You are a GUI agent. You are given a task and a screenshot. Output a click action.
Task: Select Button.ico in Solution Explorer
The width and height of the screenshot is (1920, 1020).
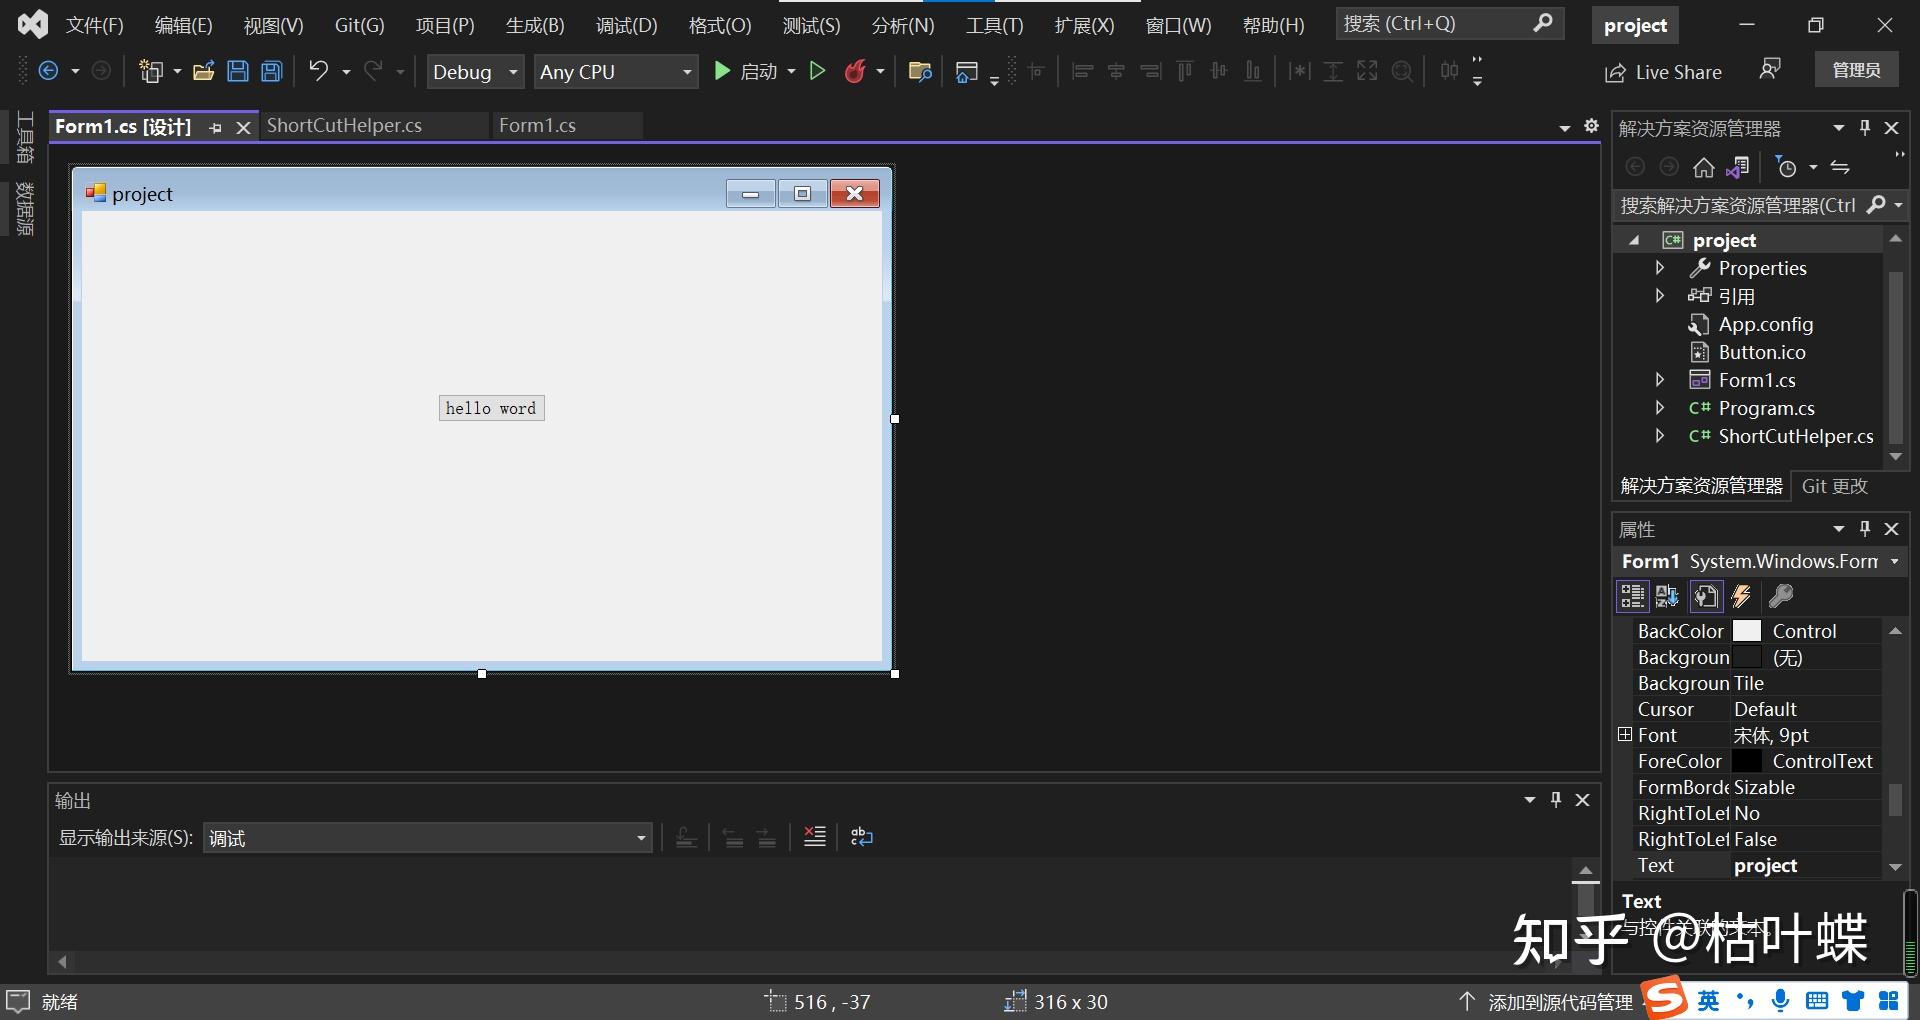(1762, 352)
